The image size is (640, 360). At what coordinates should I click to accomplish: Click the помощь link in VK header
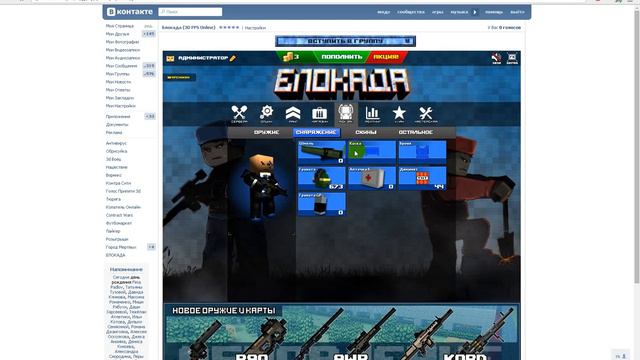click(x=494, y=12)
